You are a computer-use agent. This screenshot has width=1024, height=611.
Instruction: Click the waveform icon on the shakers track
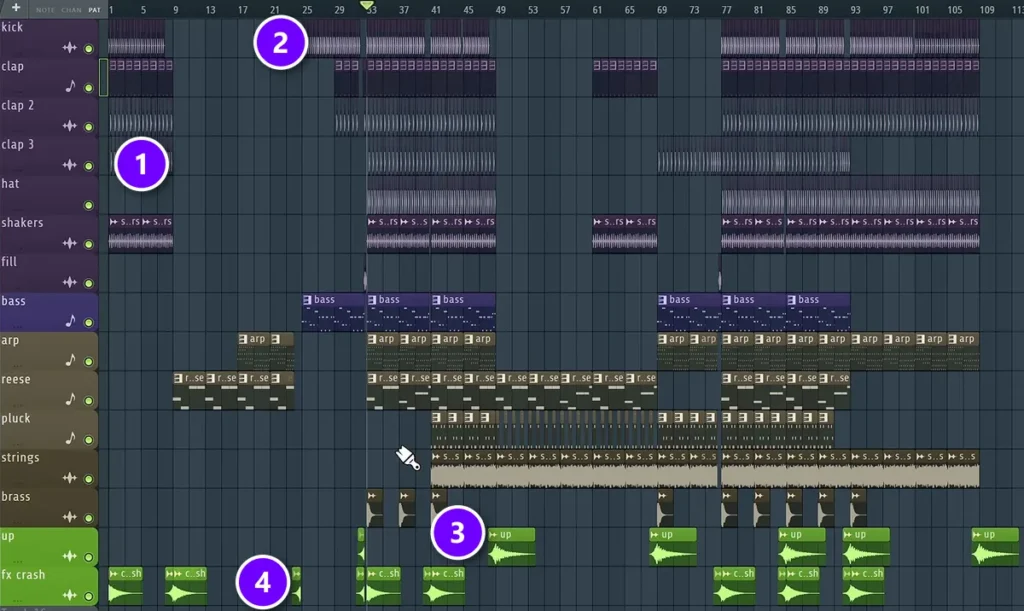click(x=69, y=243)
